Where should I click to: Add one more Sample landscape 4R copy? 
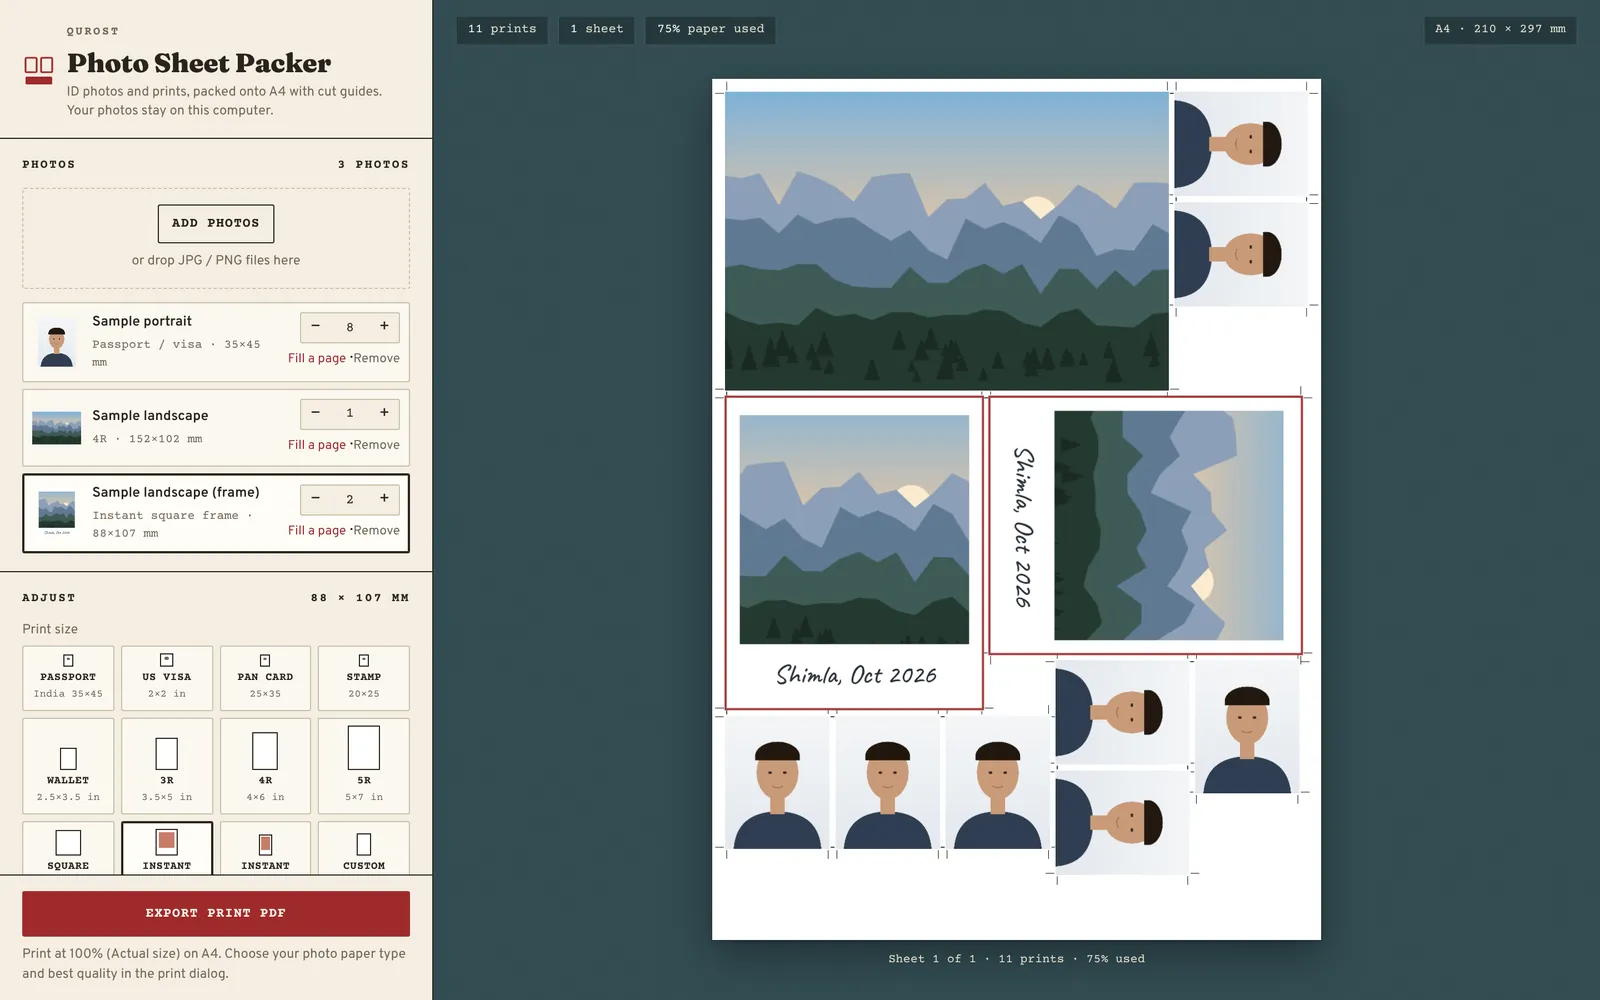pos(384,413)
